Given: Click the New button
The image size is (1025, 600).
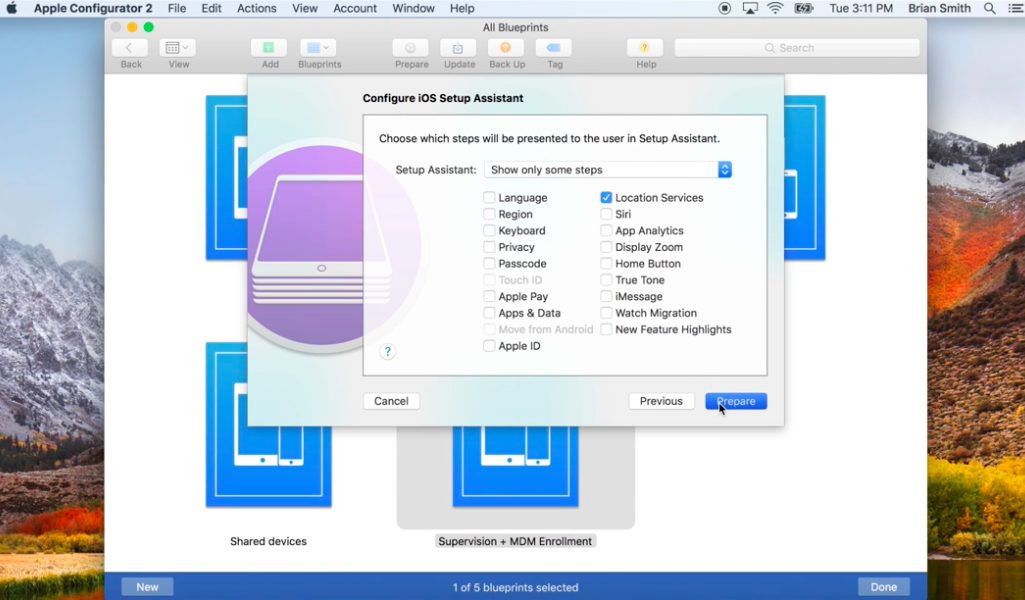Looking at the screenshot, I should [147, 587].
